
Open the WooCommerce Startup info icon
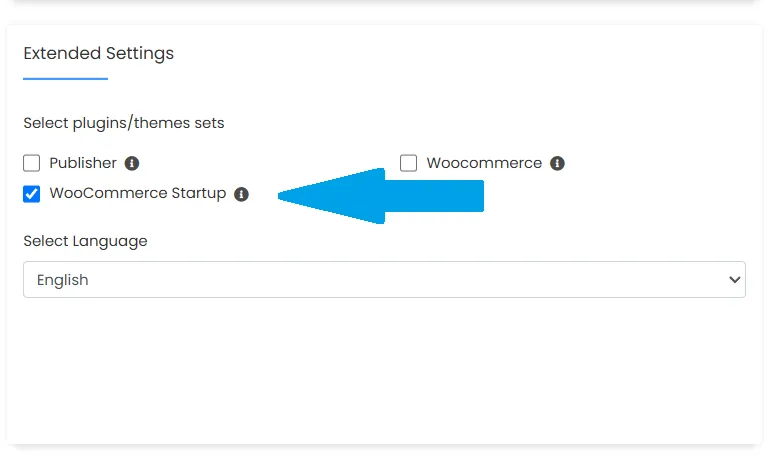(x=241, y=194)
